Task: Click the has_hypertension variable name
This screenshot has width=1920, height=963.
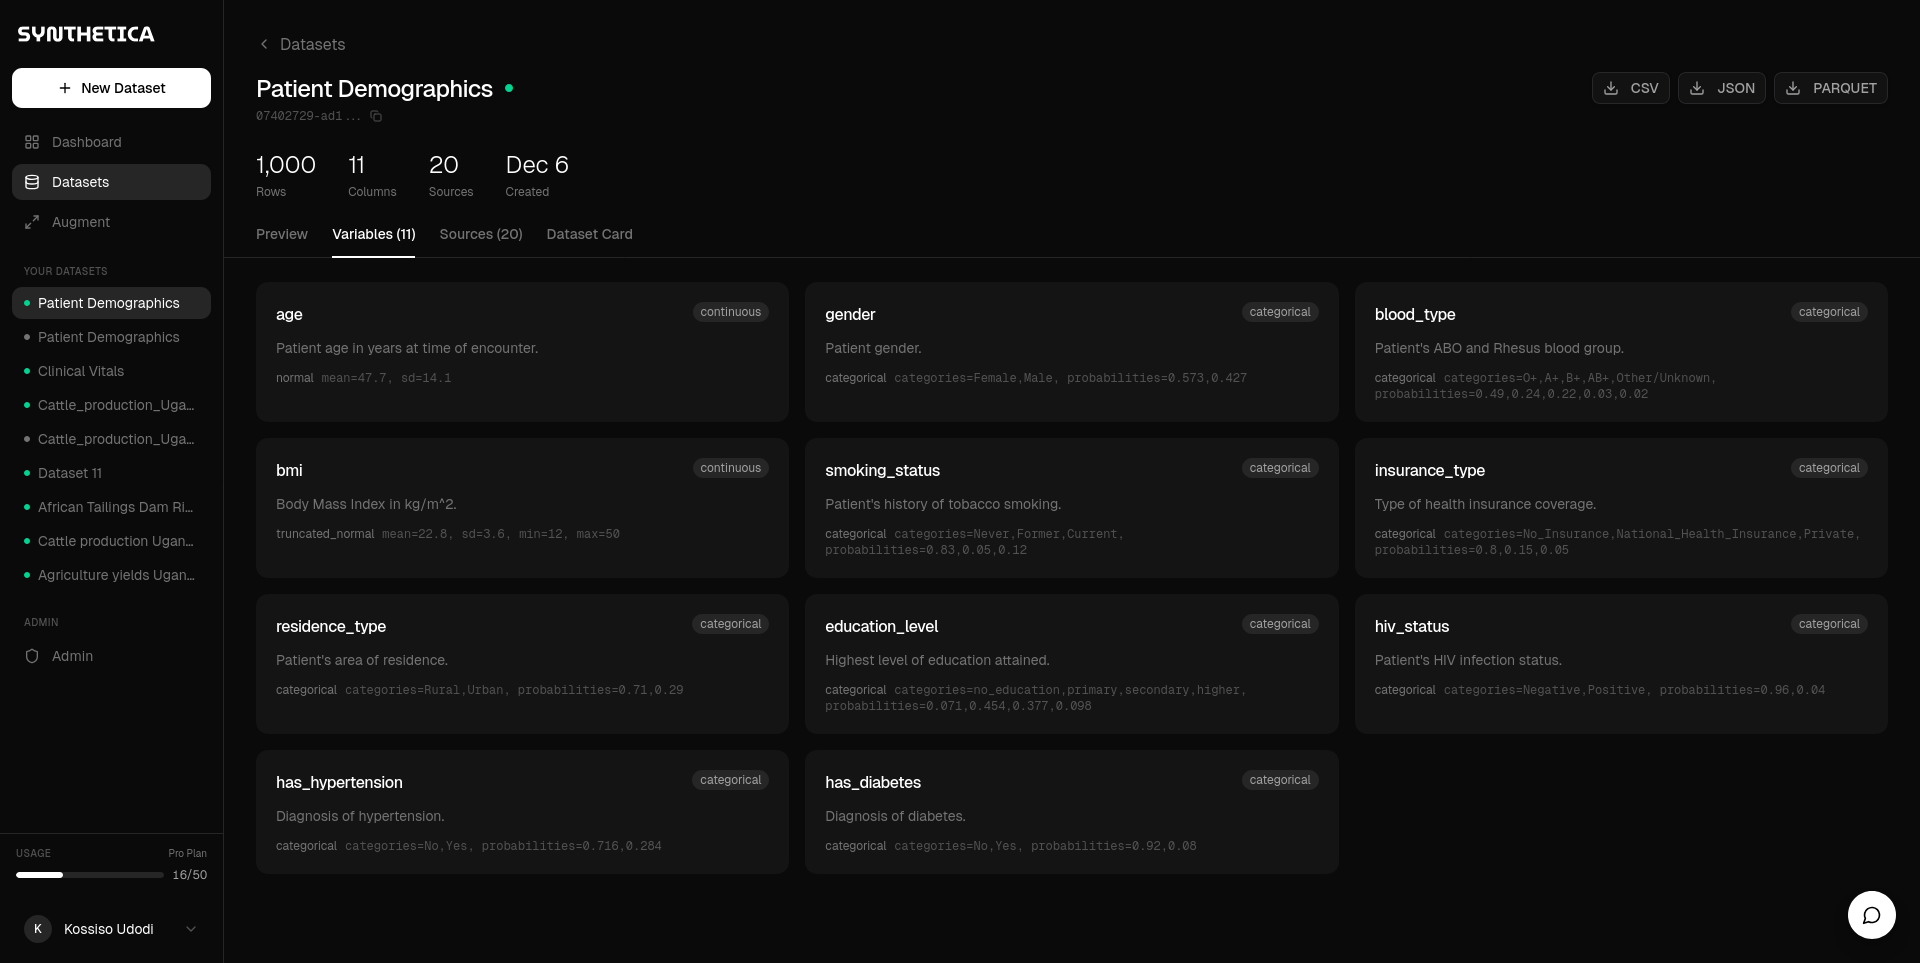Action: click(339, 782)
